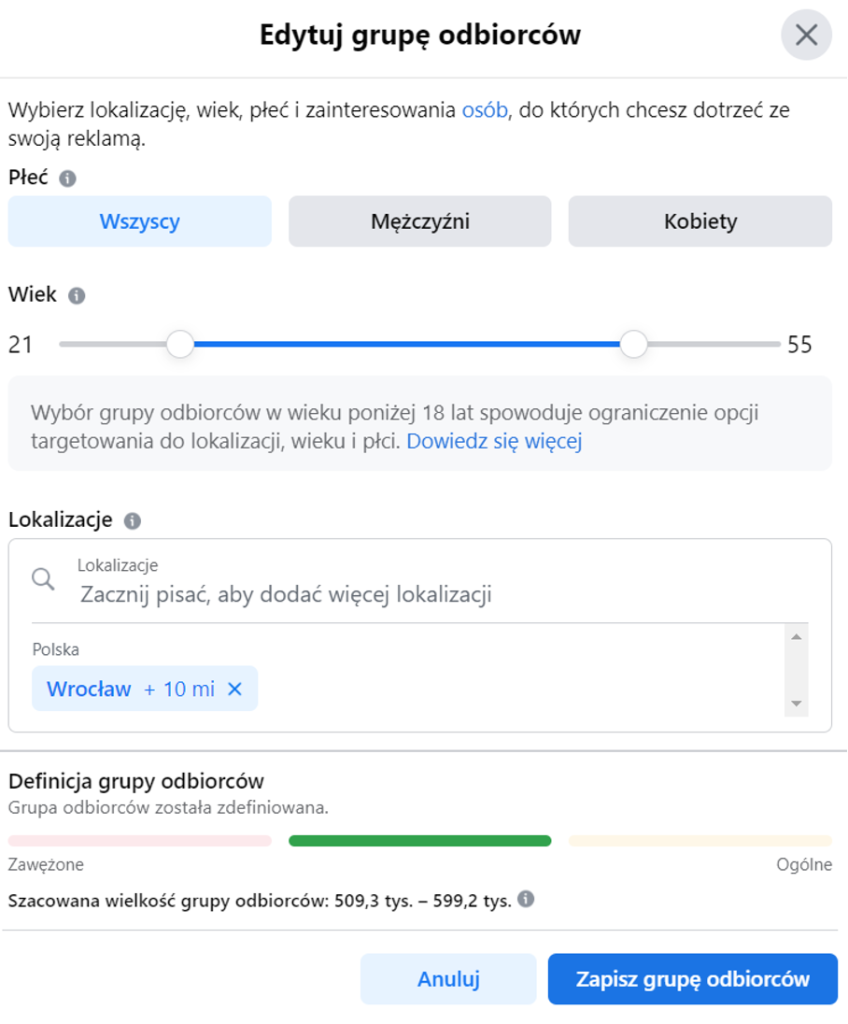Close the Edytuj grupę odbiorców dialog
848x1024 pixels.
click(x=806, y=35)
